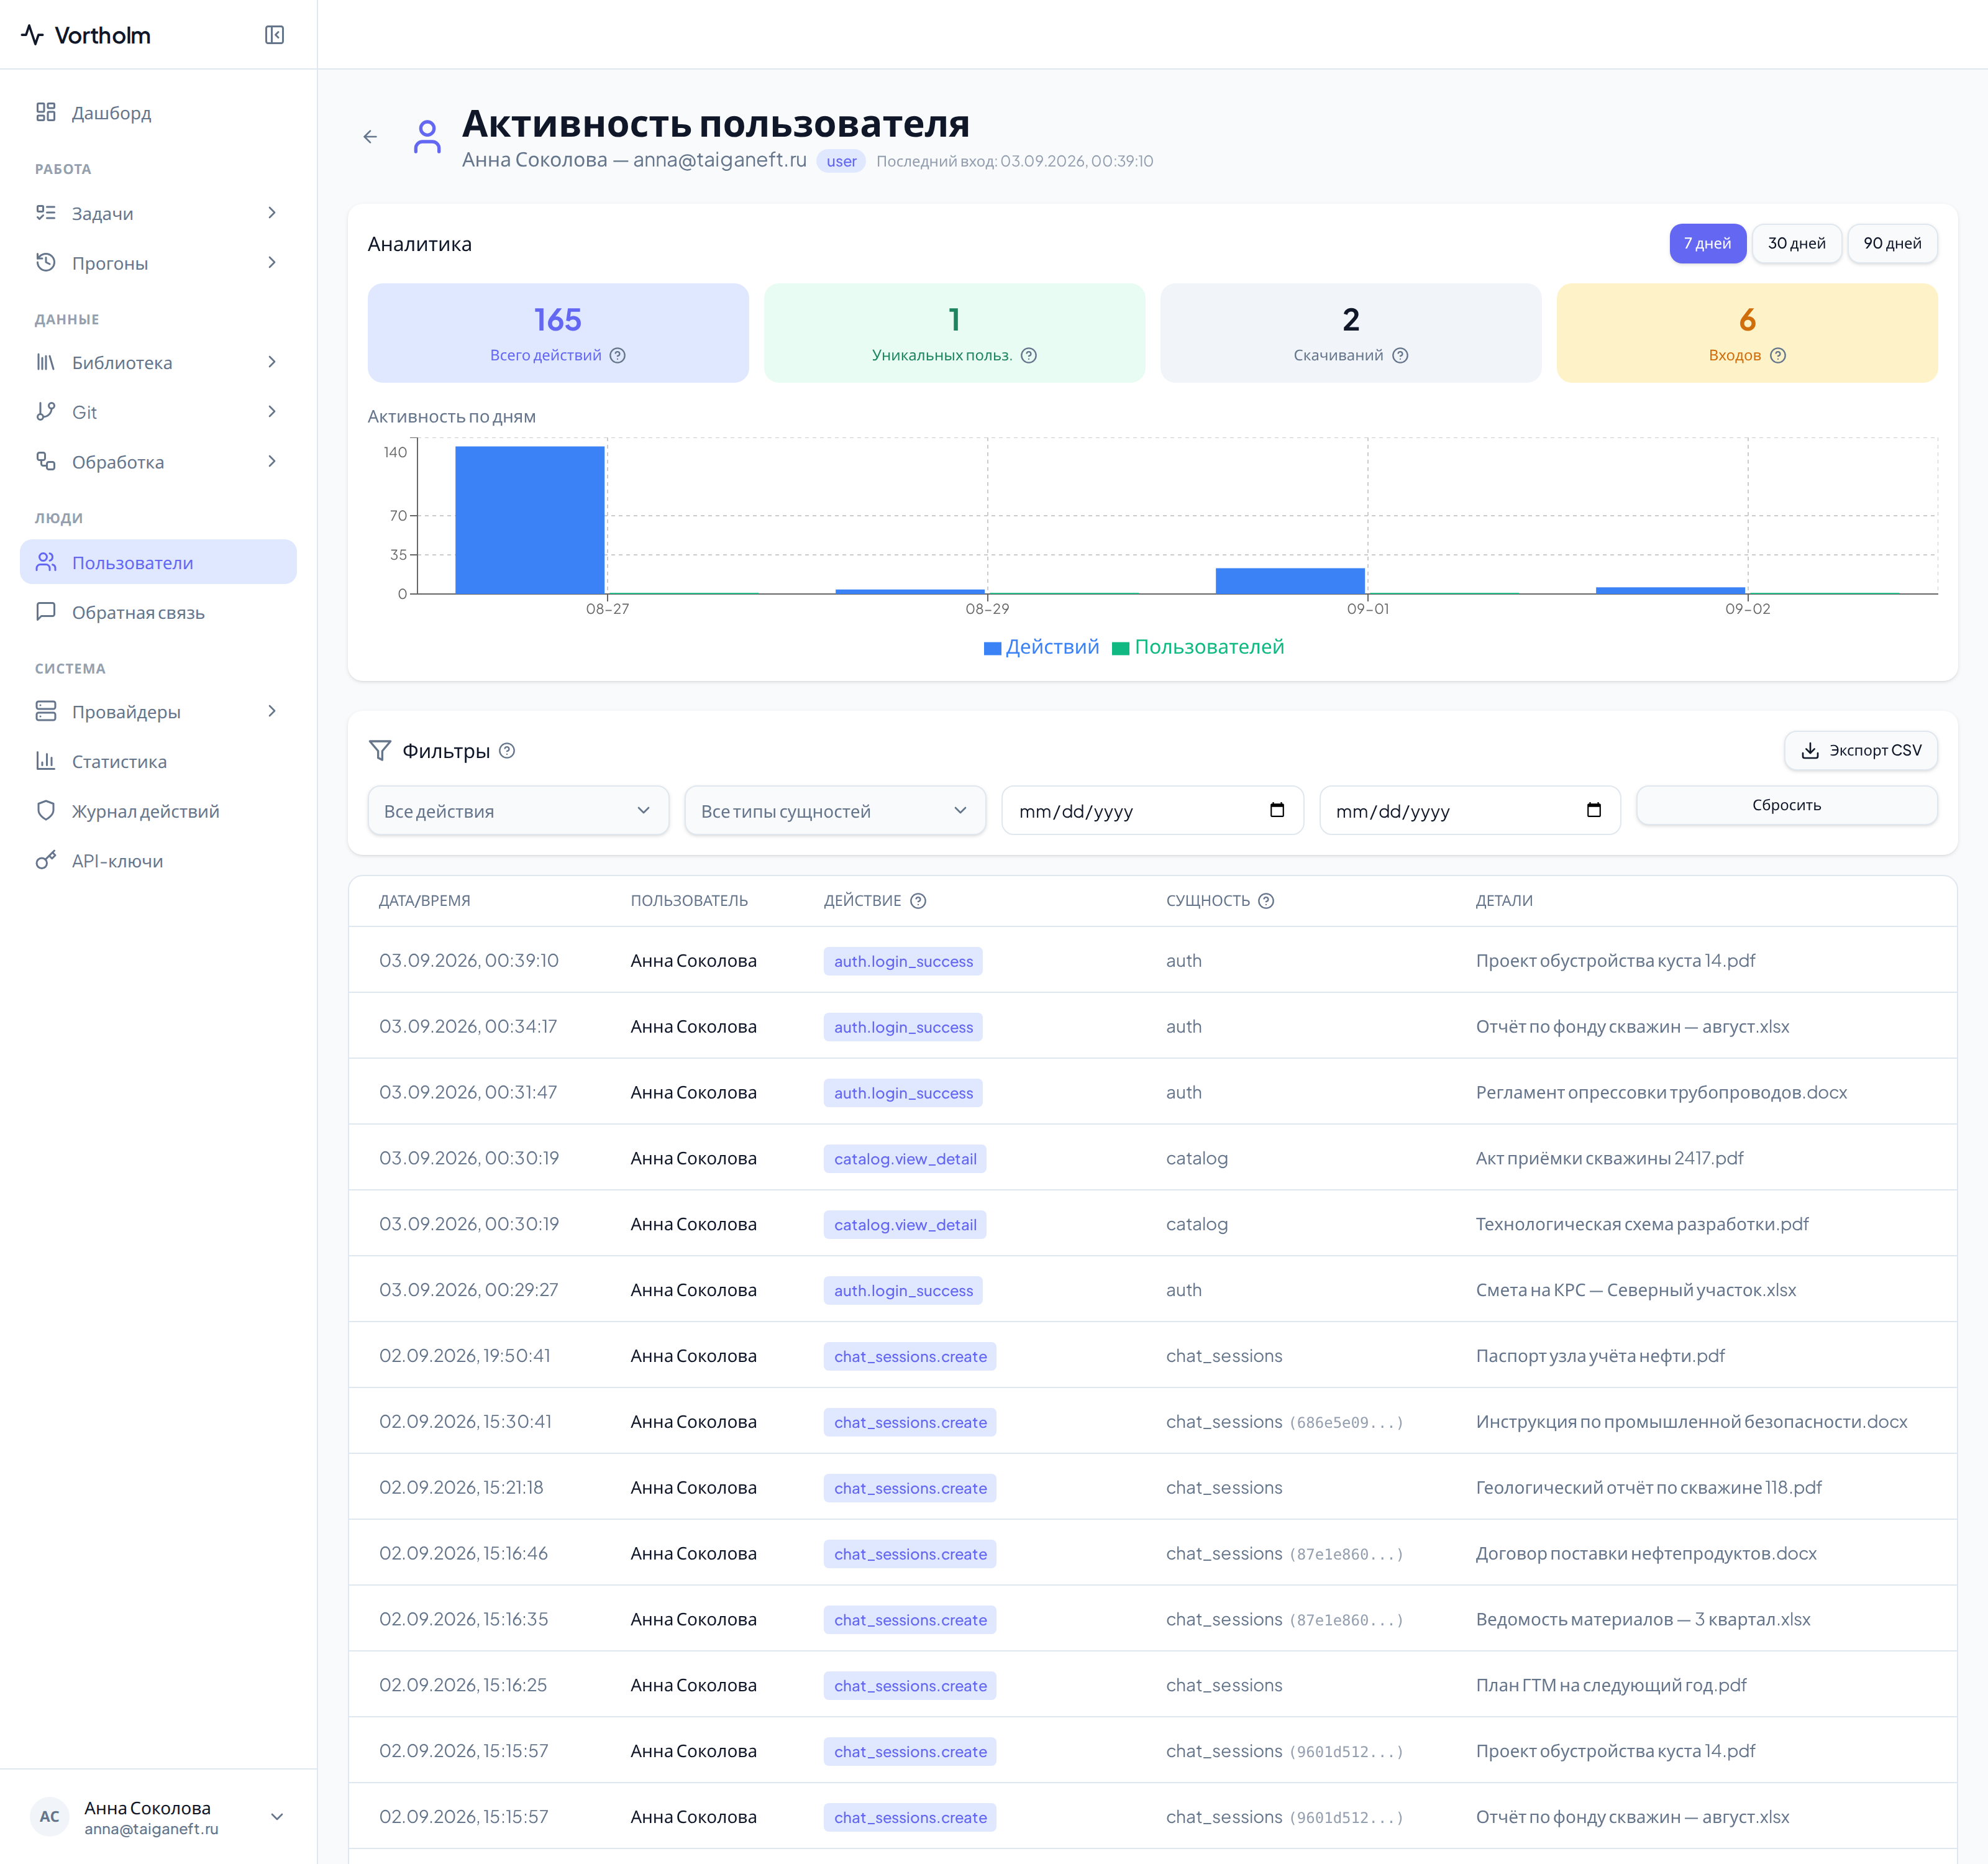Click the 09-01 activity bar

pyautogui.click(x=1290, y=581)
